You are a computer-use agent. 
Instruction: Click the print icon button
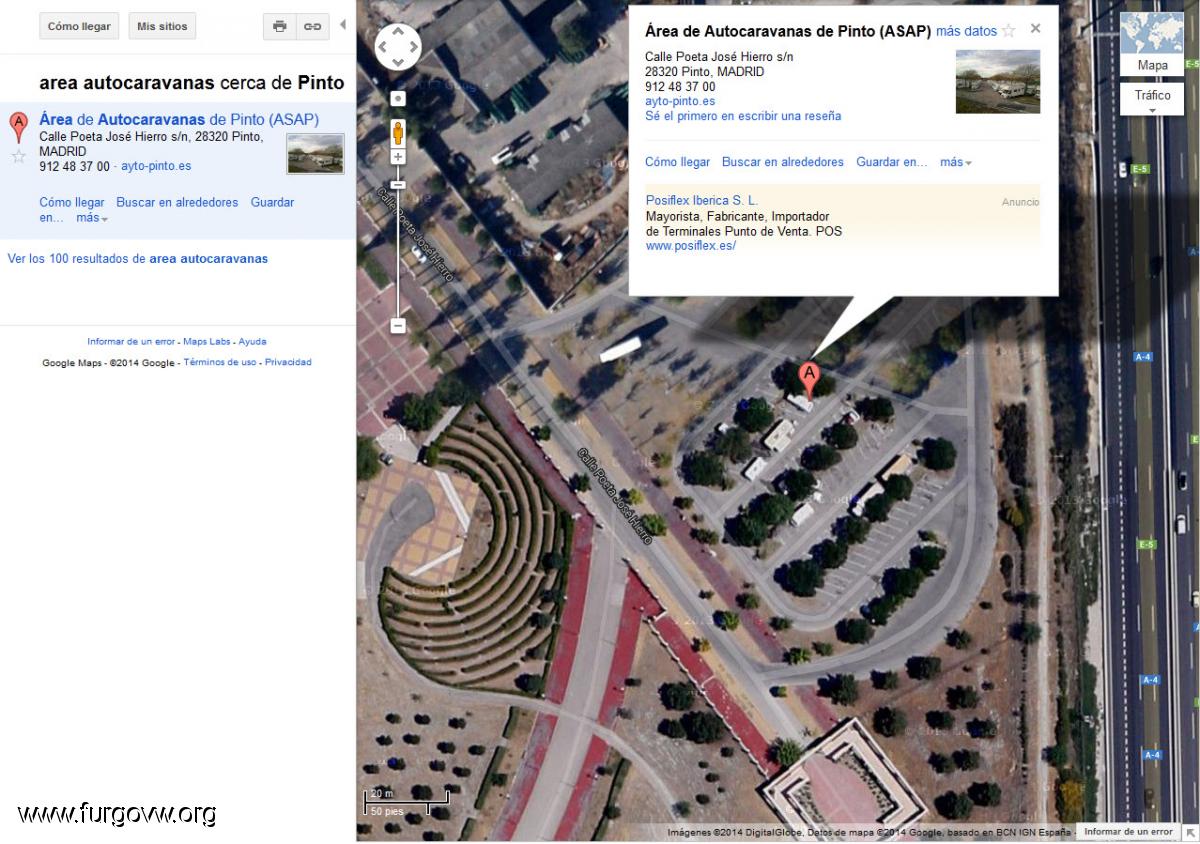(x=280, y=26)
